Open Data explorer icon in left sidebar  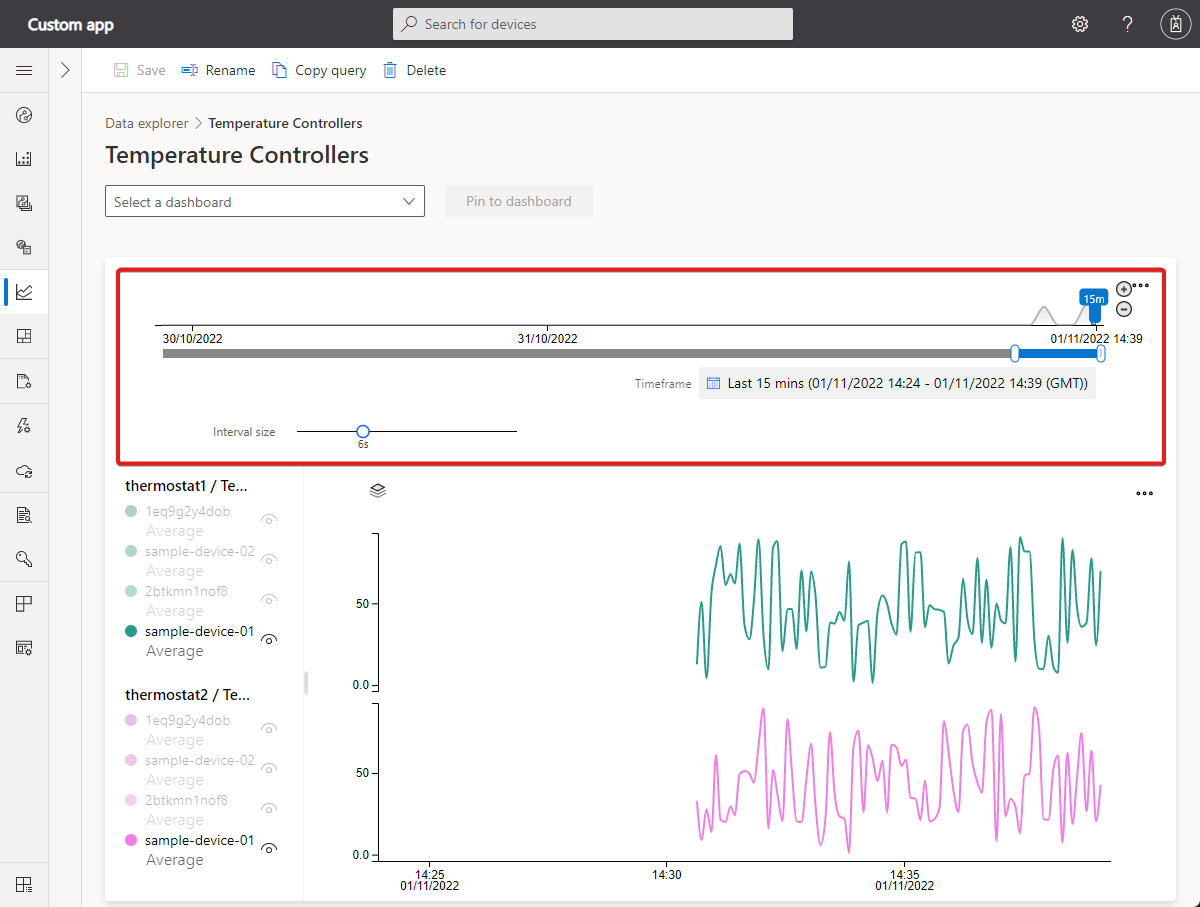coord(24,292)
